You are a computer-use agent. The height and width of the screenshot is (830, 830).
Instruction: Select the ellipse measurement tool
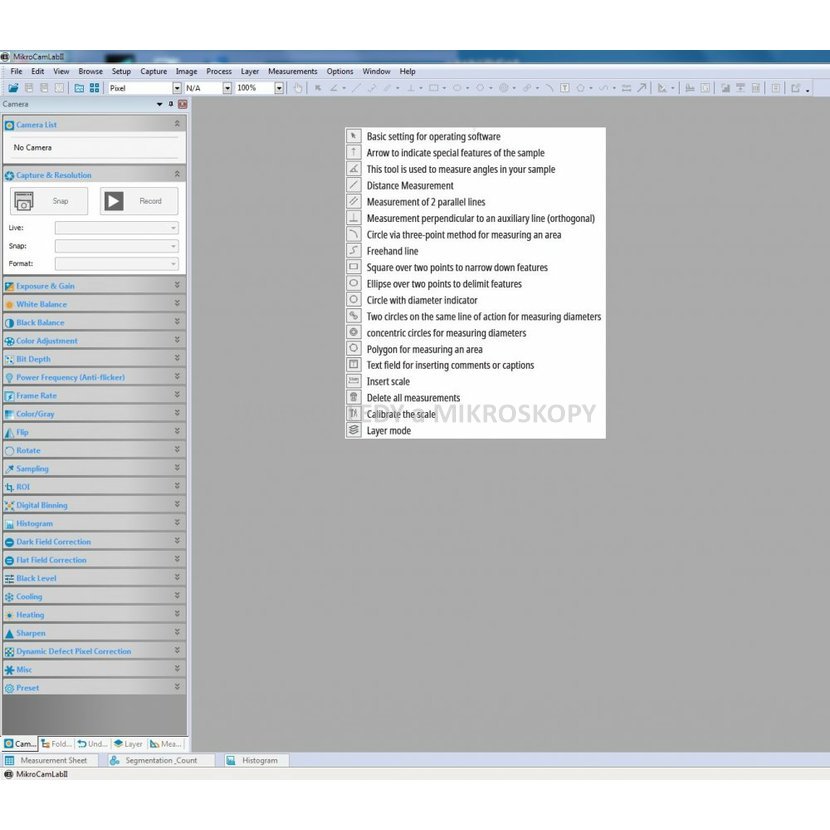[457, 88]
